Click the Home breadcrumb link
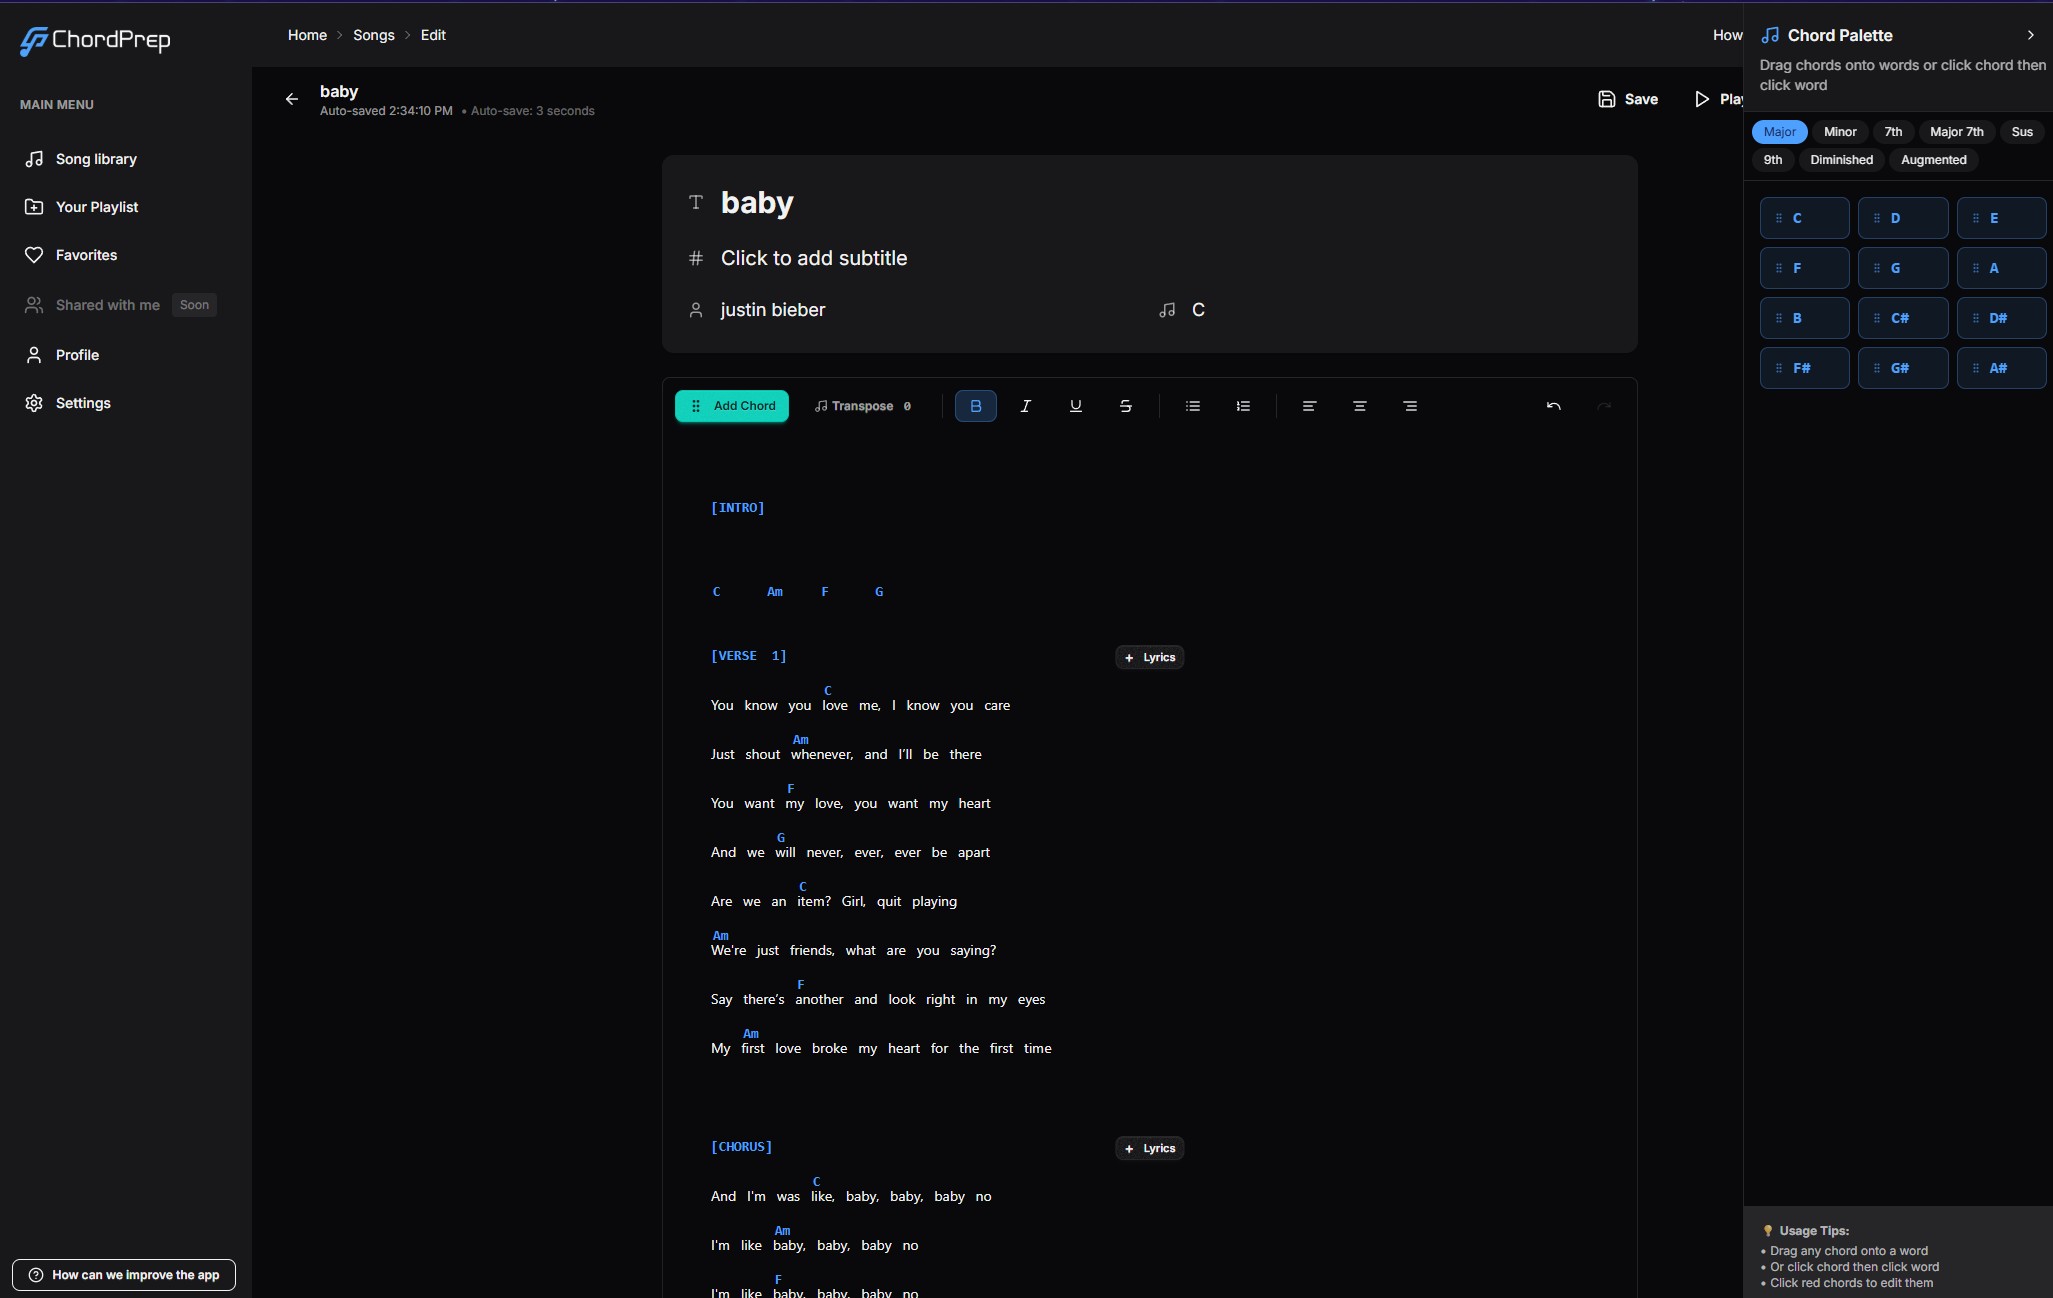 point(307,35)
